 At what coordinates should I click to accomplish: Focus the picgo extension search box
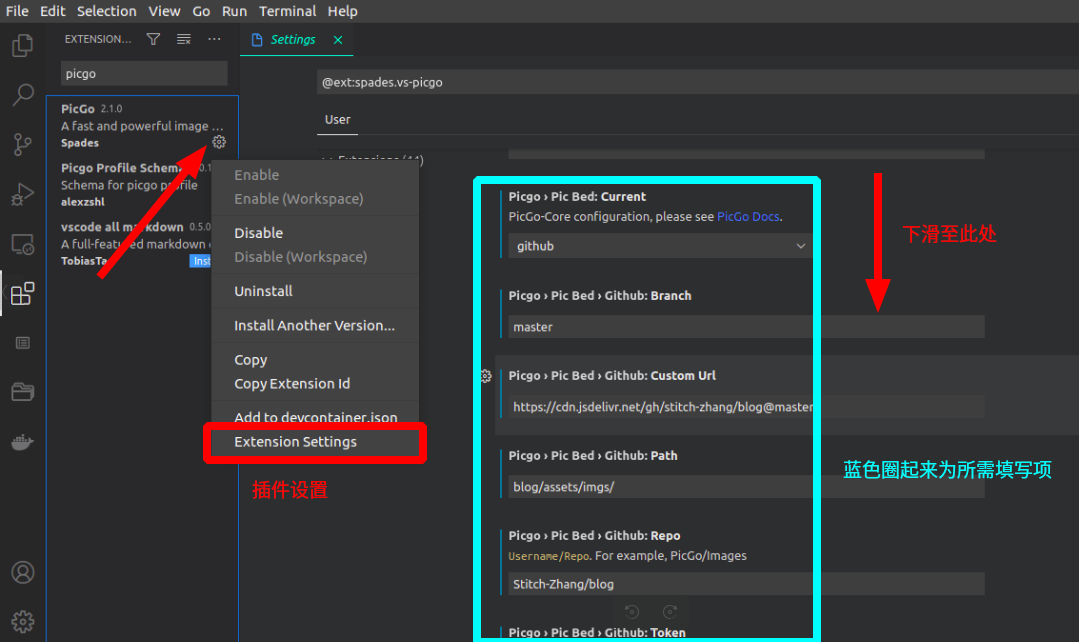click(143, 72)
